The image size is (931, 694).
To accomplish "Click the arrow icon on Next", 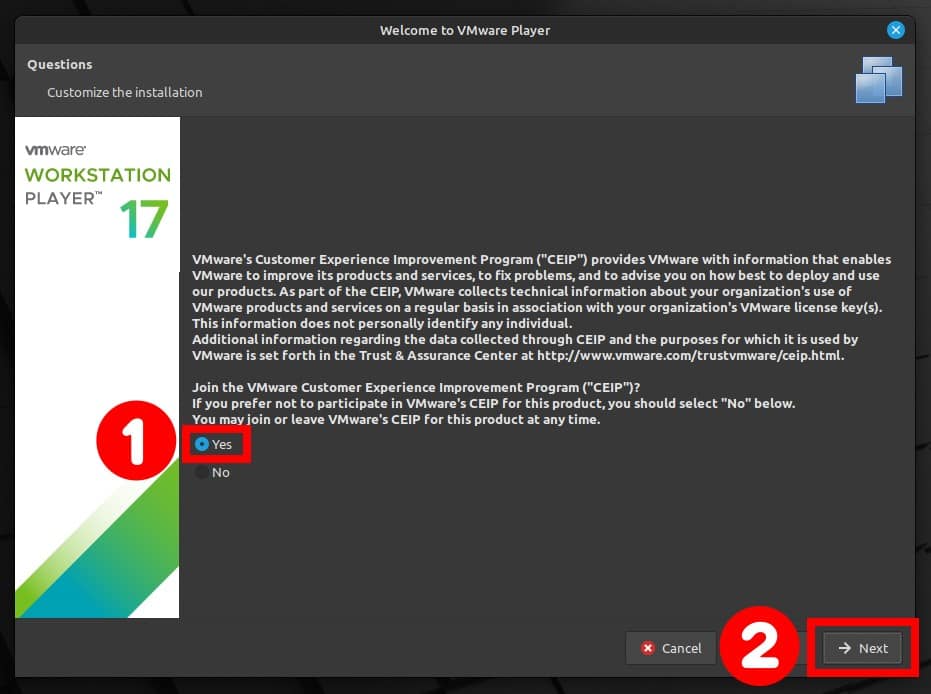I will point(844,648).
